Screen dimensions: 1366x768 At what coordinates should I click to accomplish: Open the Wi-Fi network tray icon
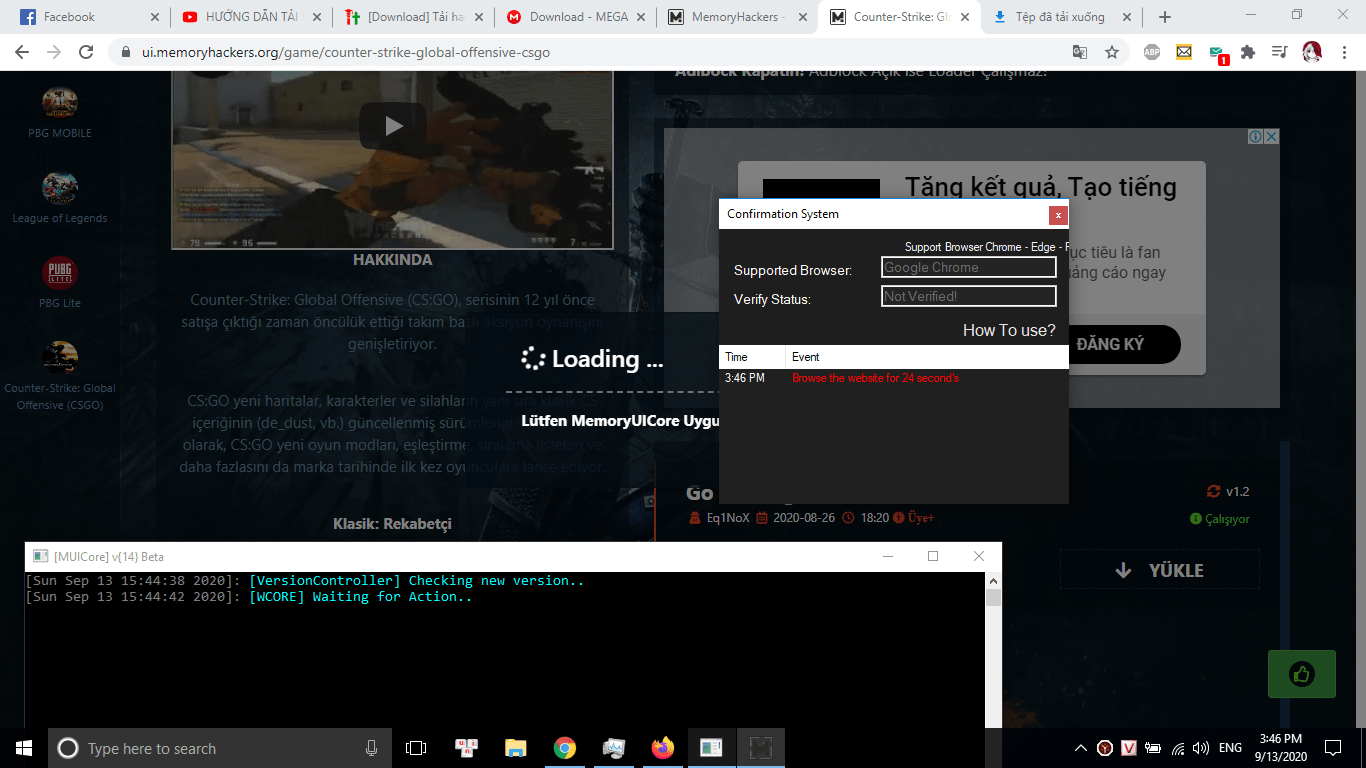point(1178,748)
